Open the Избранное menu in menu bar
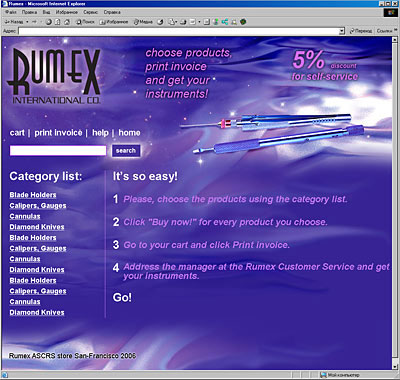The height and width of the screenshot is (380, 400). click(66, 12)
